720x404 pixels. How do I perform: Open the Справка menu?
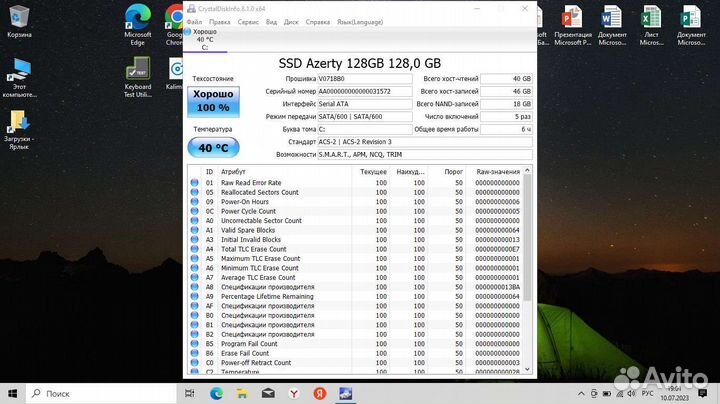pyautogui.click(x=318, y=22)
